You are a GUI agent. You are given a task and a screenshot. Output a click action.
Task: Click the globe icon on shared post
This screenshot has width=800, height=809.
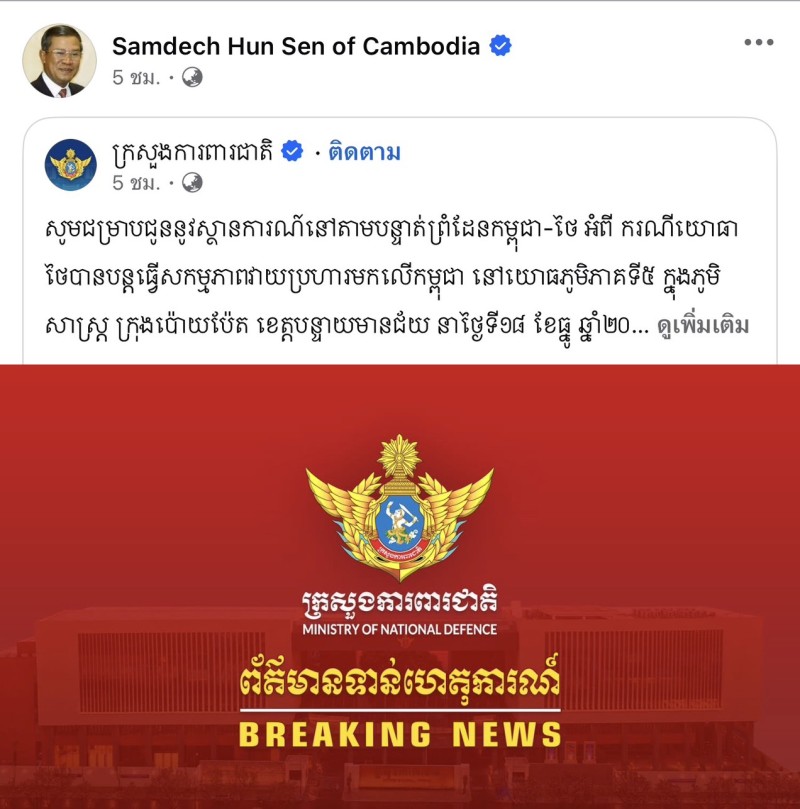pyautogui.click(x=192, y=183)
